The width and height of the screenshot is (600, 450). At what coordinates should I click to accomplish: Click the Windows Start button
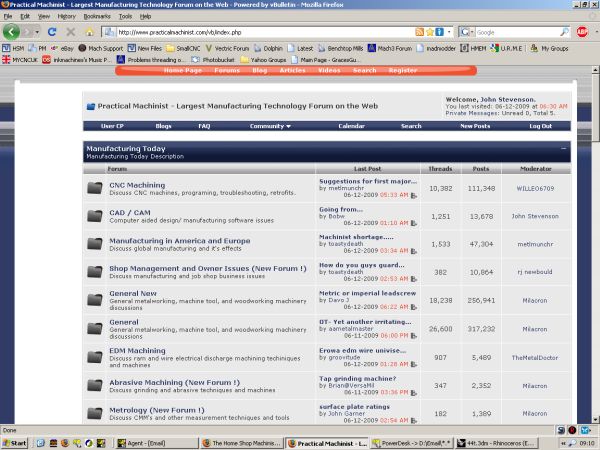(15, 443)
